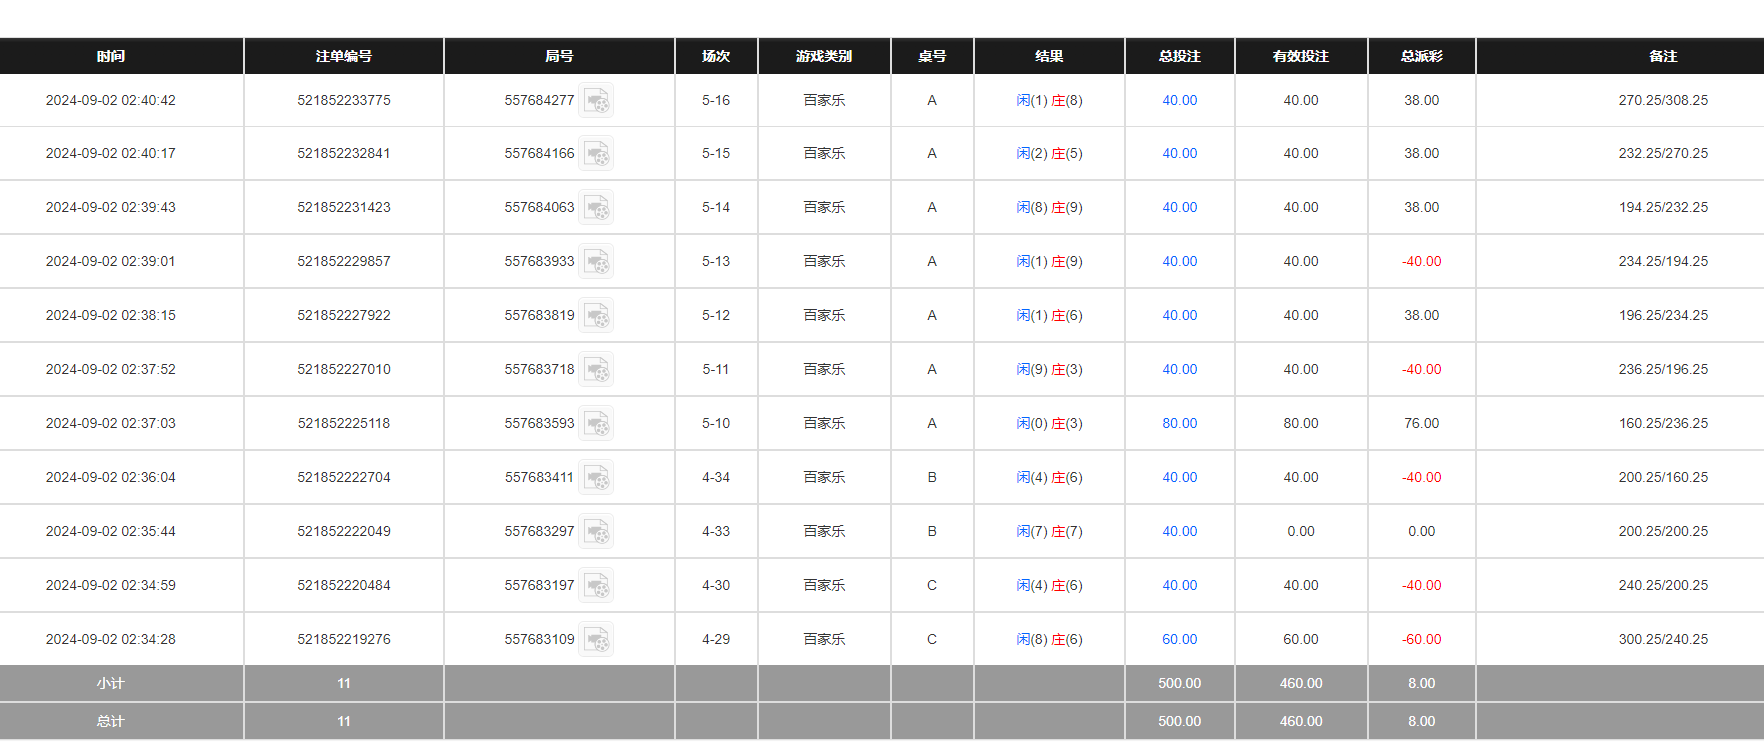
Task: Click the 小计 subtotal row label
Action: pyautogui.click(x=111, y=684)
